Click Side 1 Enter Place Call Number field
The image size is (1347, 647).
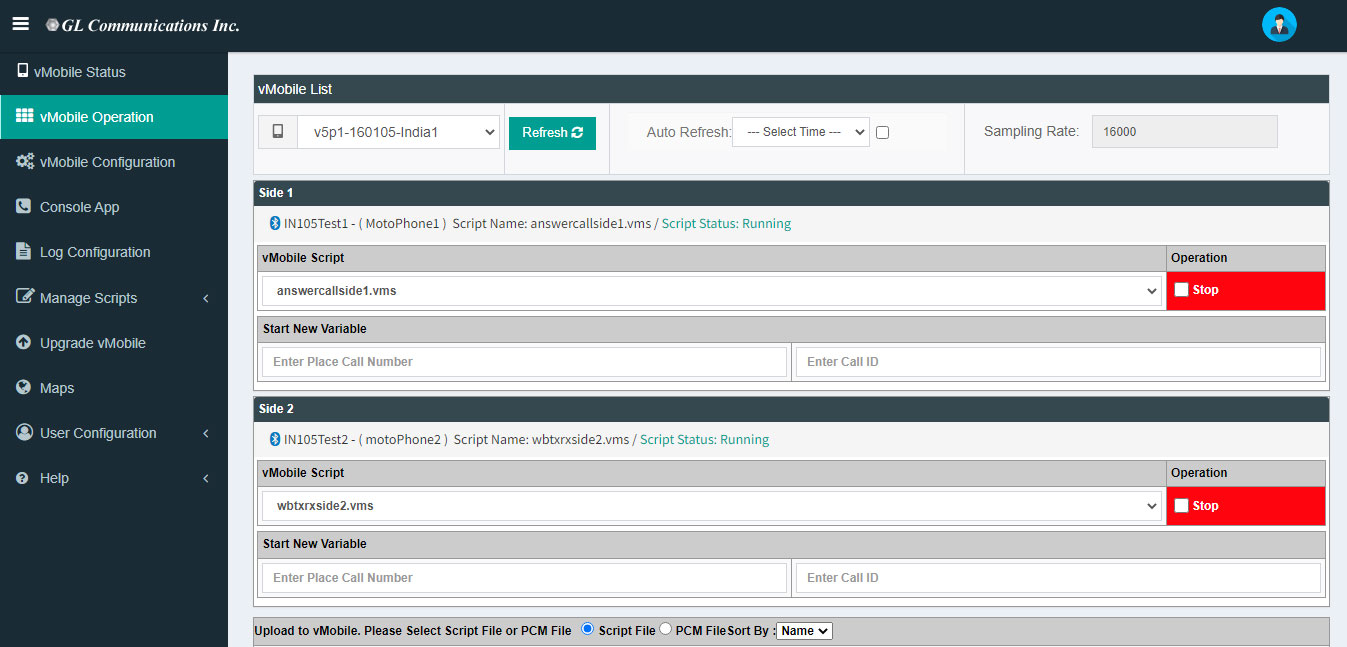524,362
